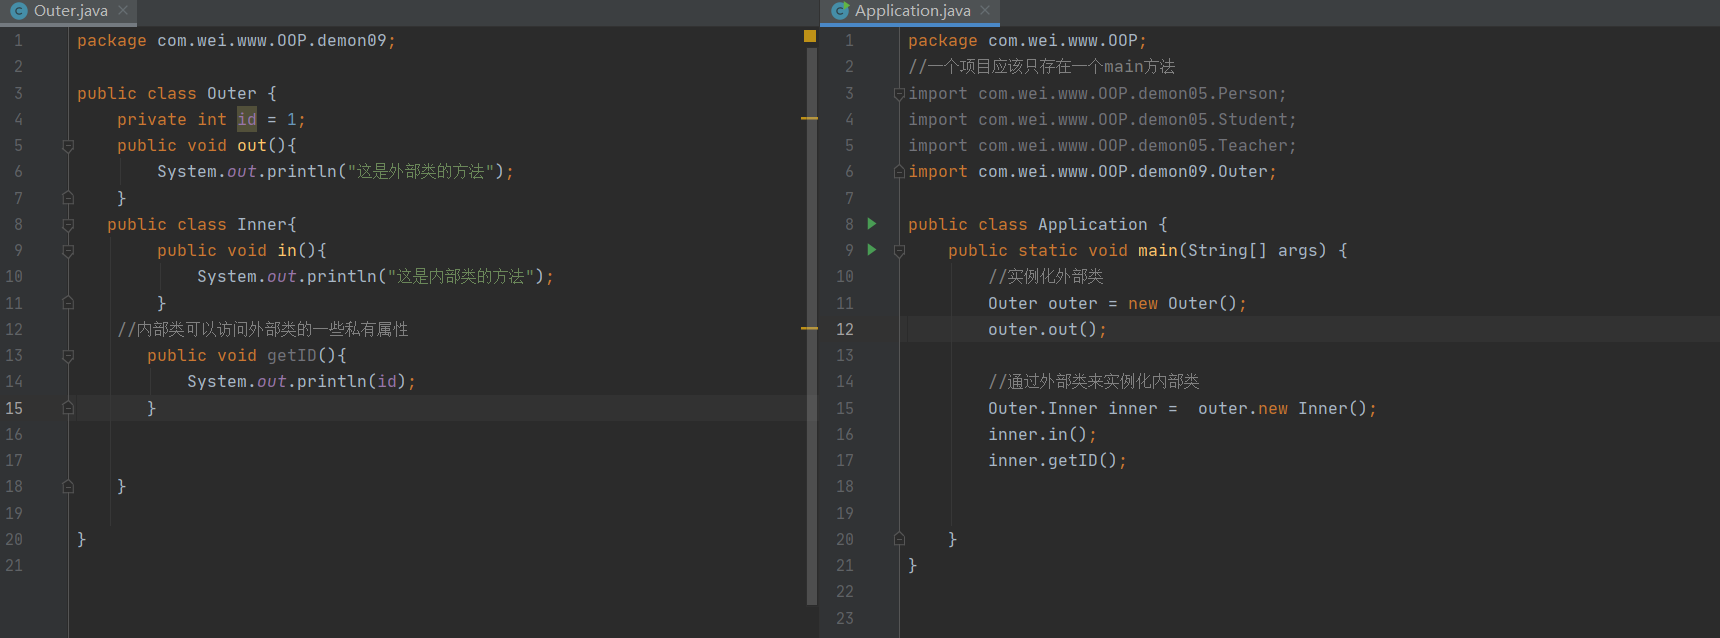Click the import of demon09.Outer
The image size is (1720, 638).
click(x=1092, y=171)
